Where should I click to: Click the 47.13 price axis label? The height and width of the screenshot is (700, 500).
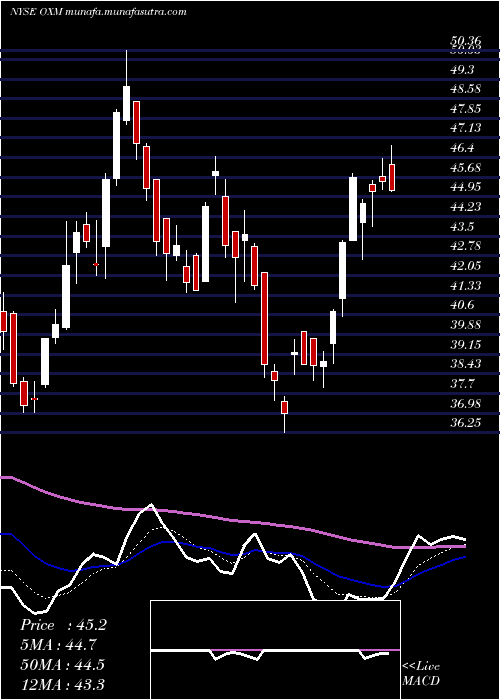tap(466, 129)
